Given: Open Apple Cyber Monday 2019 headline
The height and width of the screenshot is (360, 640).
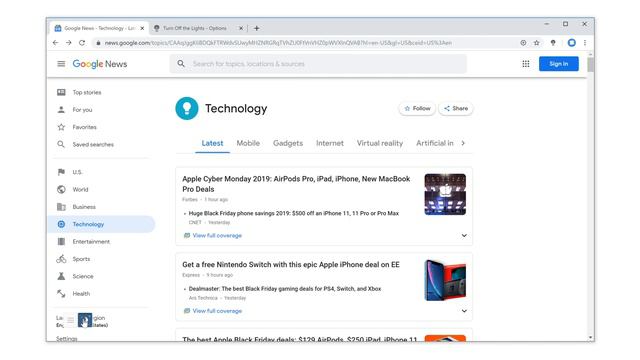Looking at the screenshot, I should click(x=296, y=184).
